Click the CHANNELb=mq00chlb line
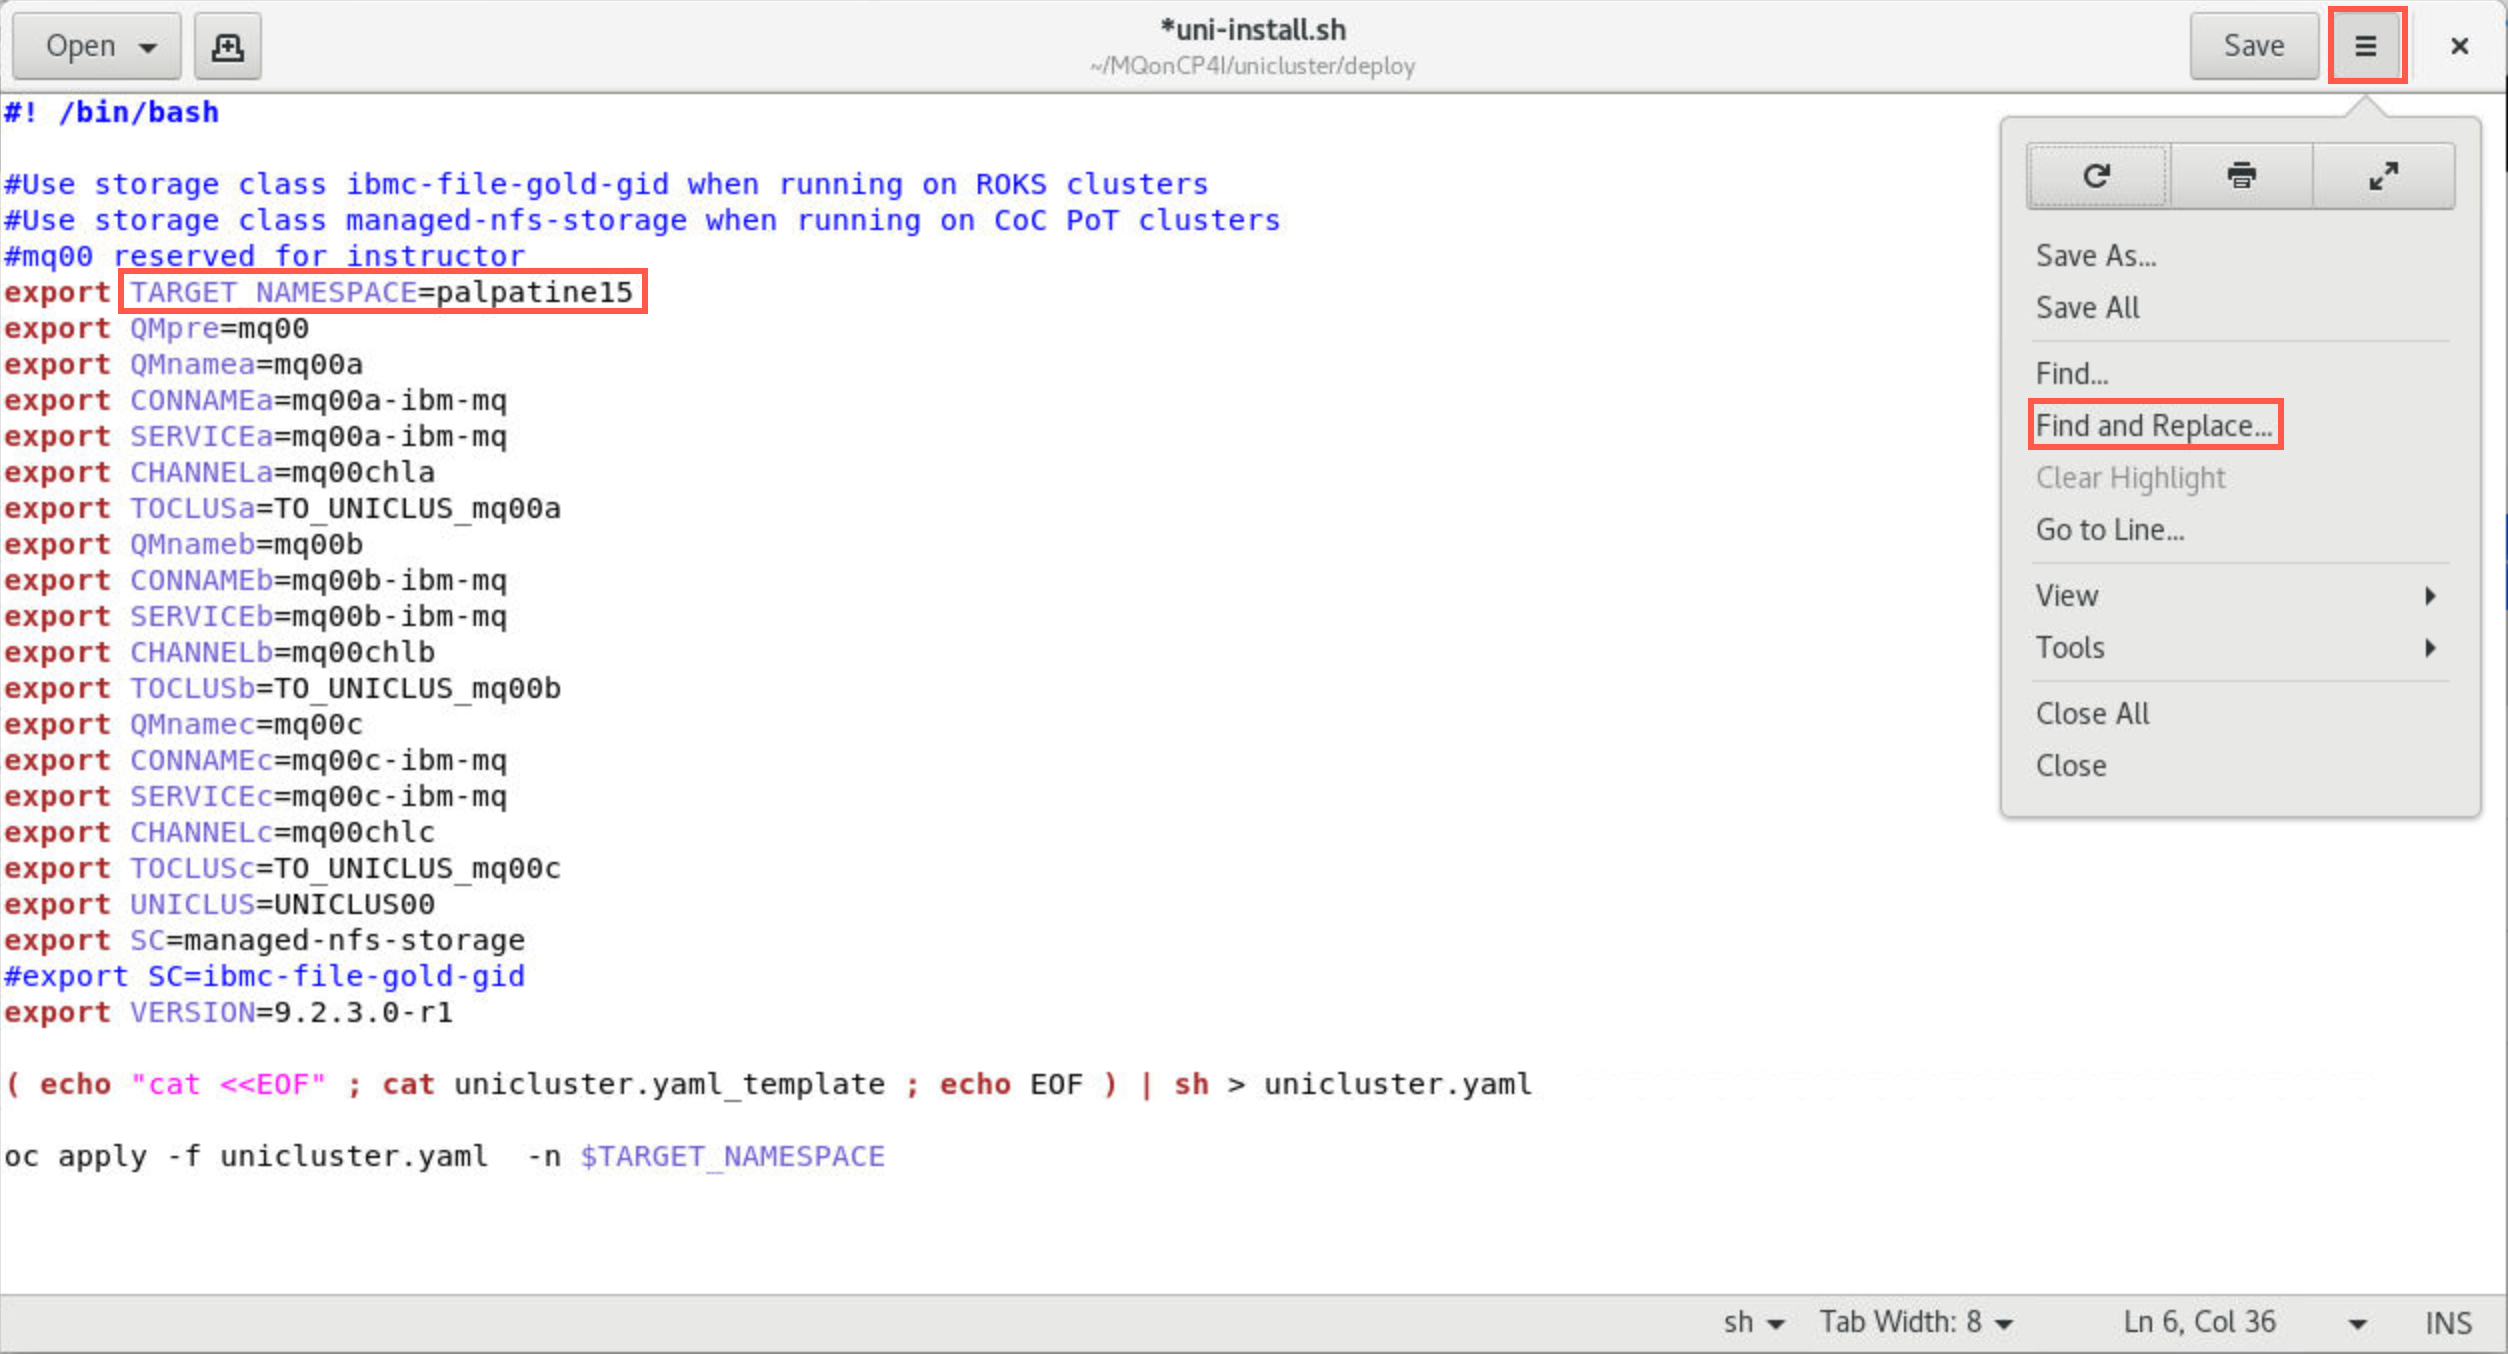 [x=220, y=652]
